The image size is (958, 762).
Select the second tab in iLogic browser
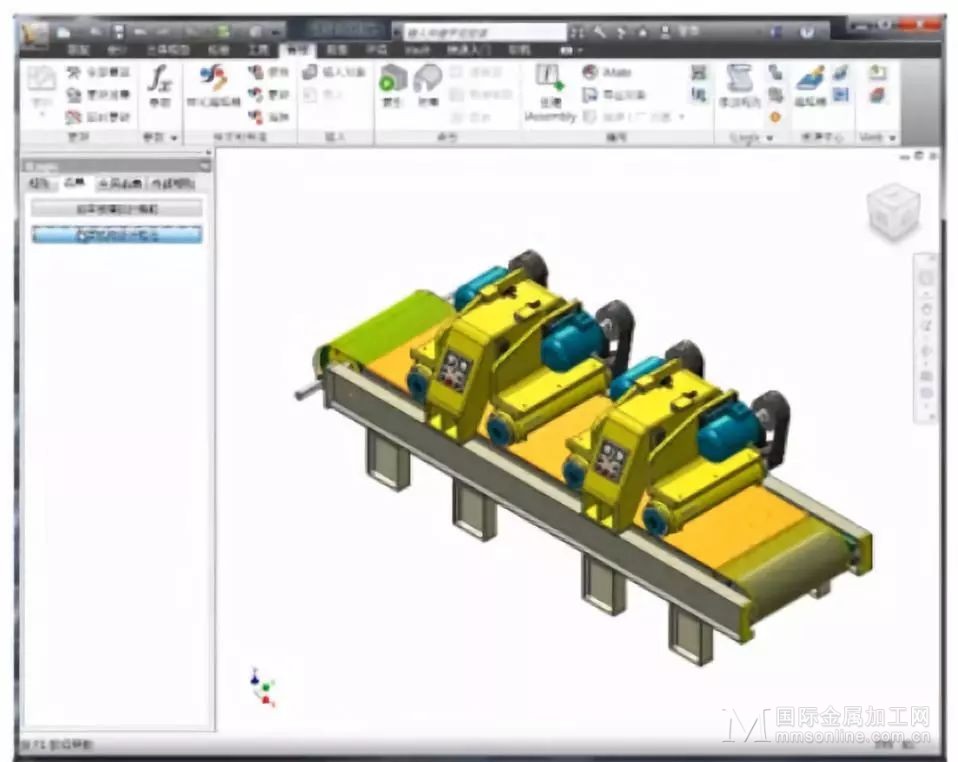(x=75, y=183)
